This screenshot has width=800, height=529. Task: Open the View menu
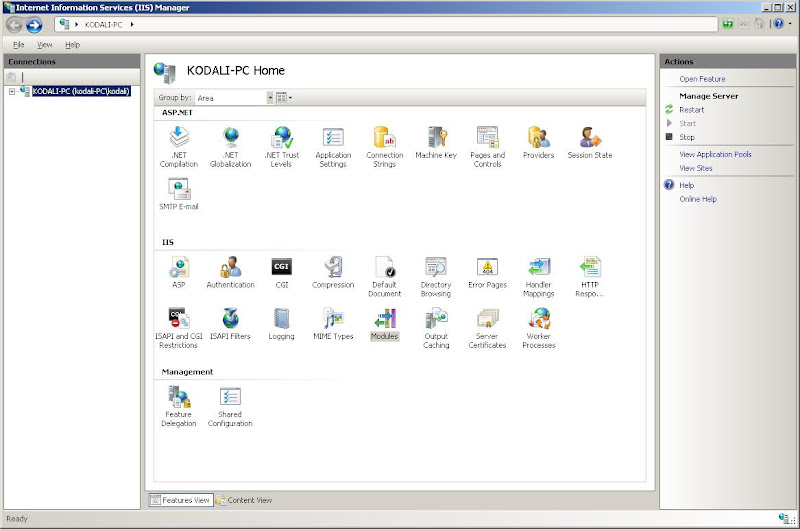(45, 45)
